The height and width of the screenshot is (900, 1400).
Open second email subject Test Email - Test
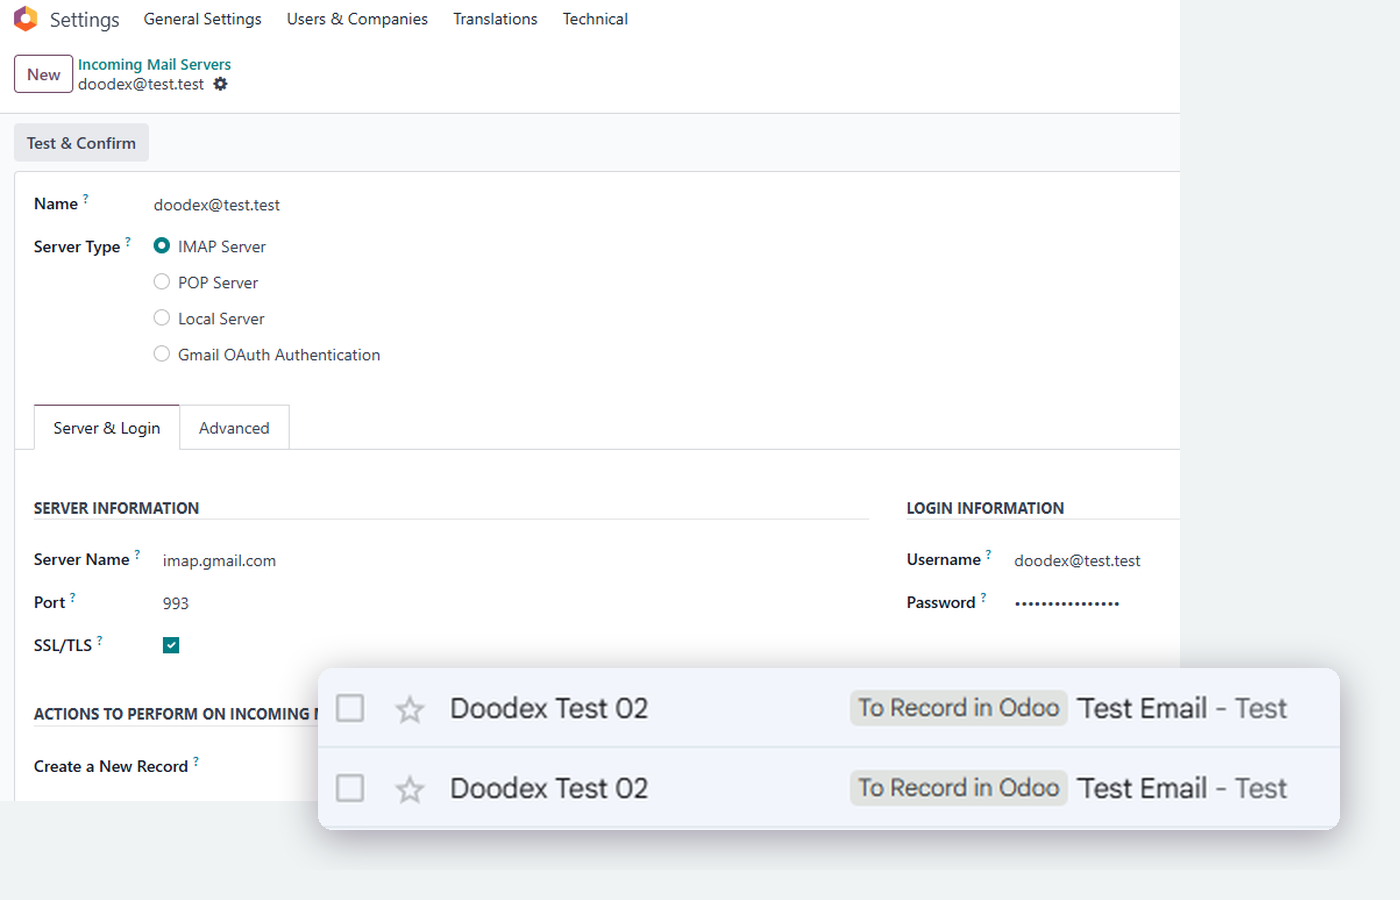point(1182,788)
